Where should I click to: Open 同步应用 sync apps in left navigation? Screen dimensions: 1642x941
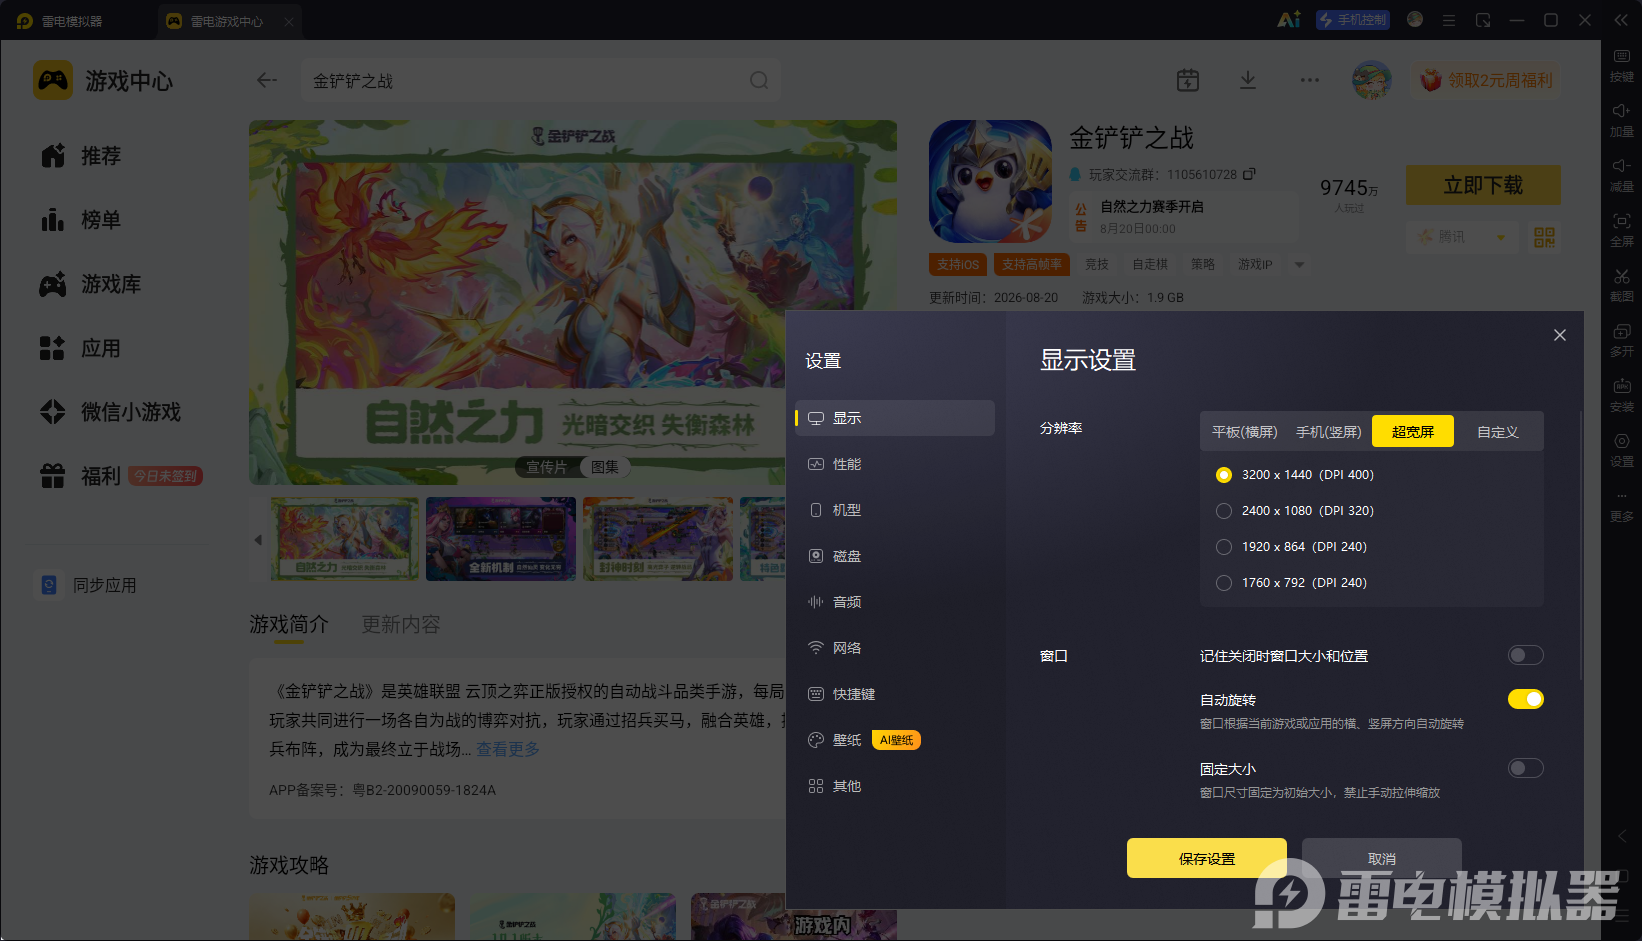pyautogui.click(x=88, y=585)
